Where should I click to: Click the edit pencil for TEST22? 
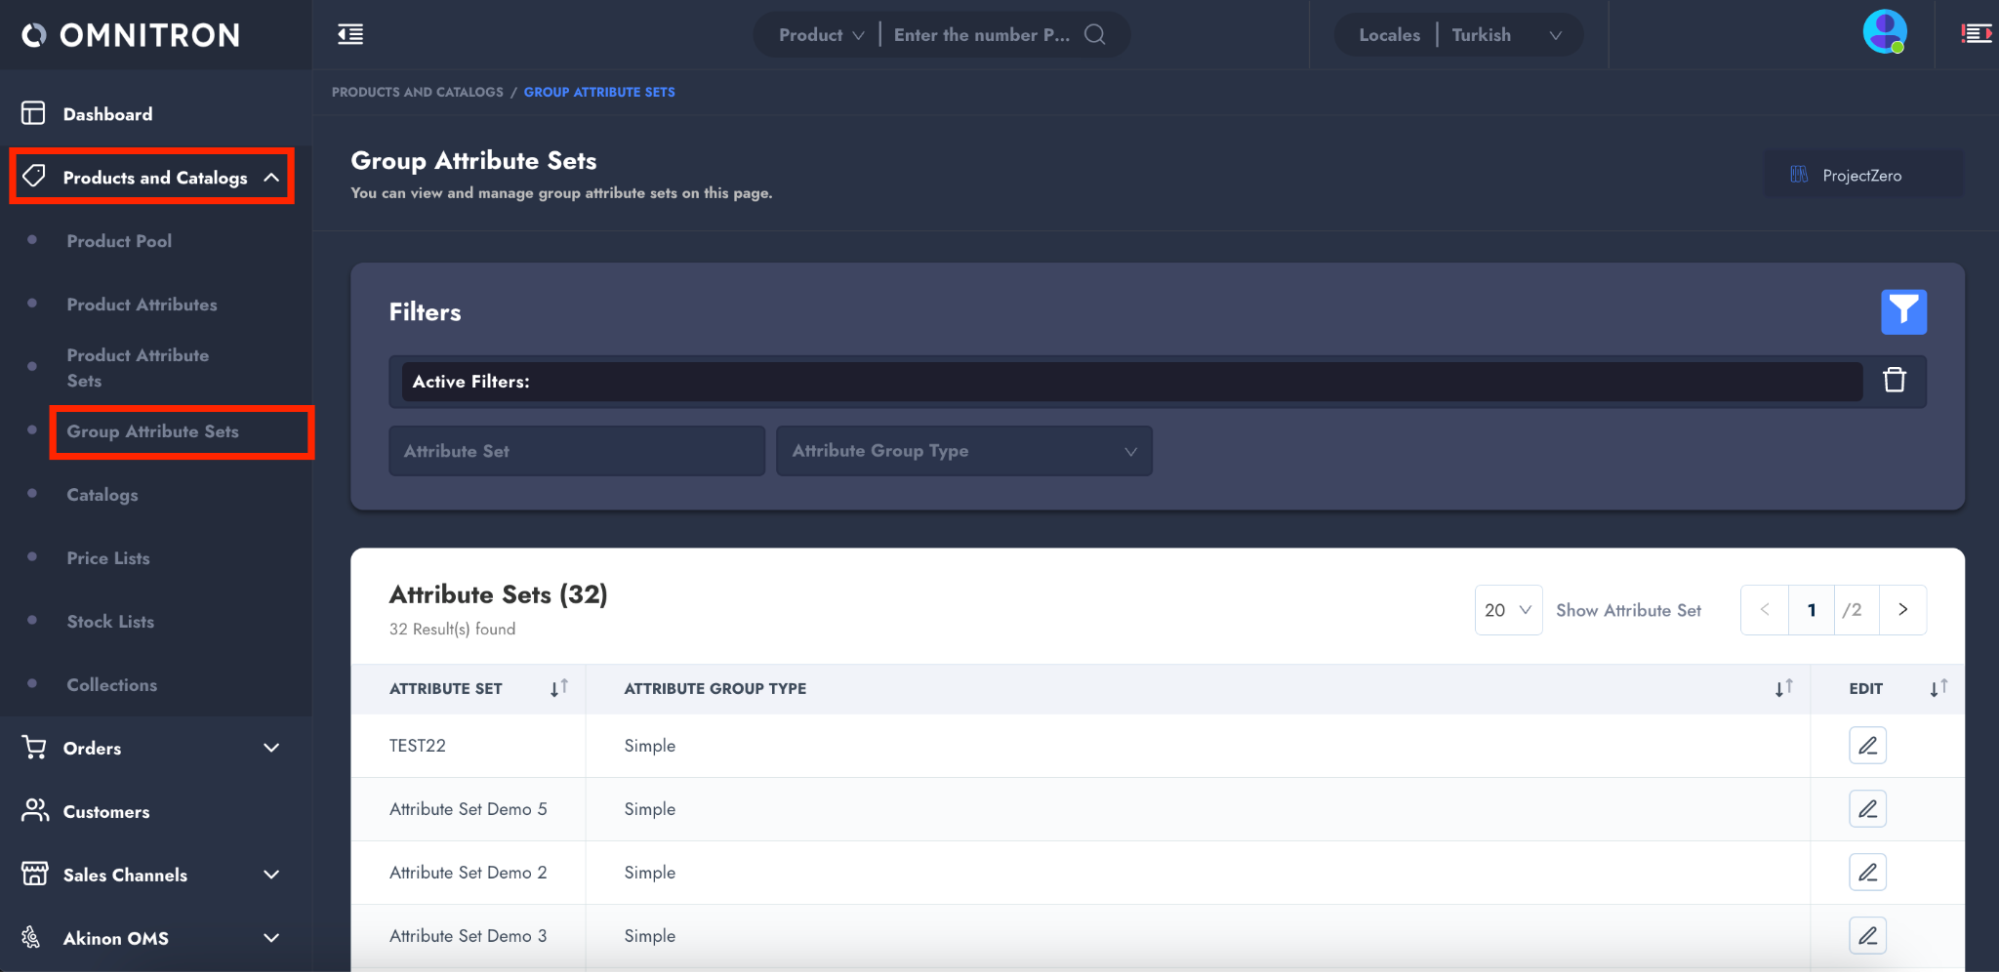[x=1867, y=746]
